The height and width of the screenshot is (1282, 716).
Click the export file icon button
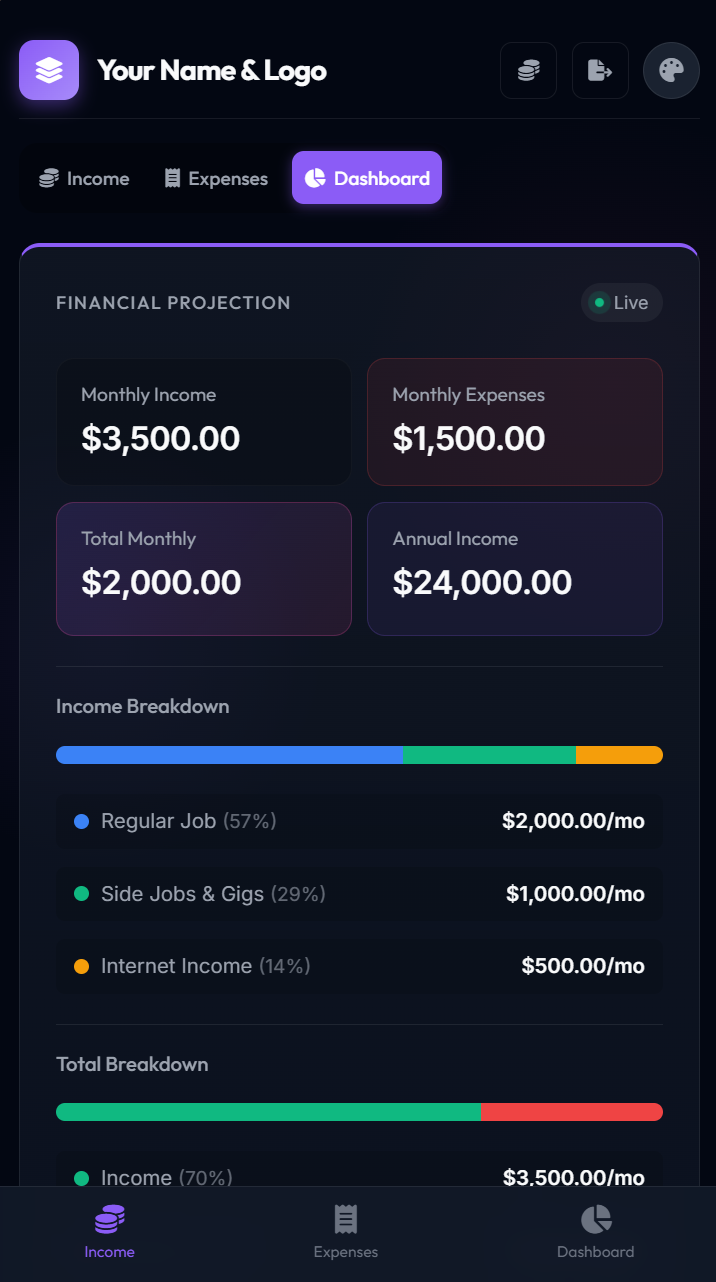(600, 70)
